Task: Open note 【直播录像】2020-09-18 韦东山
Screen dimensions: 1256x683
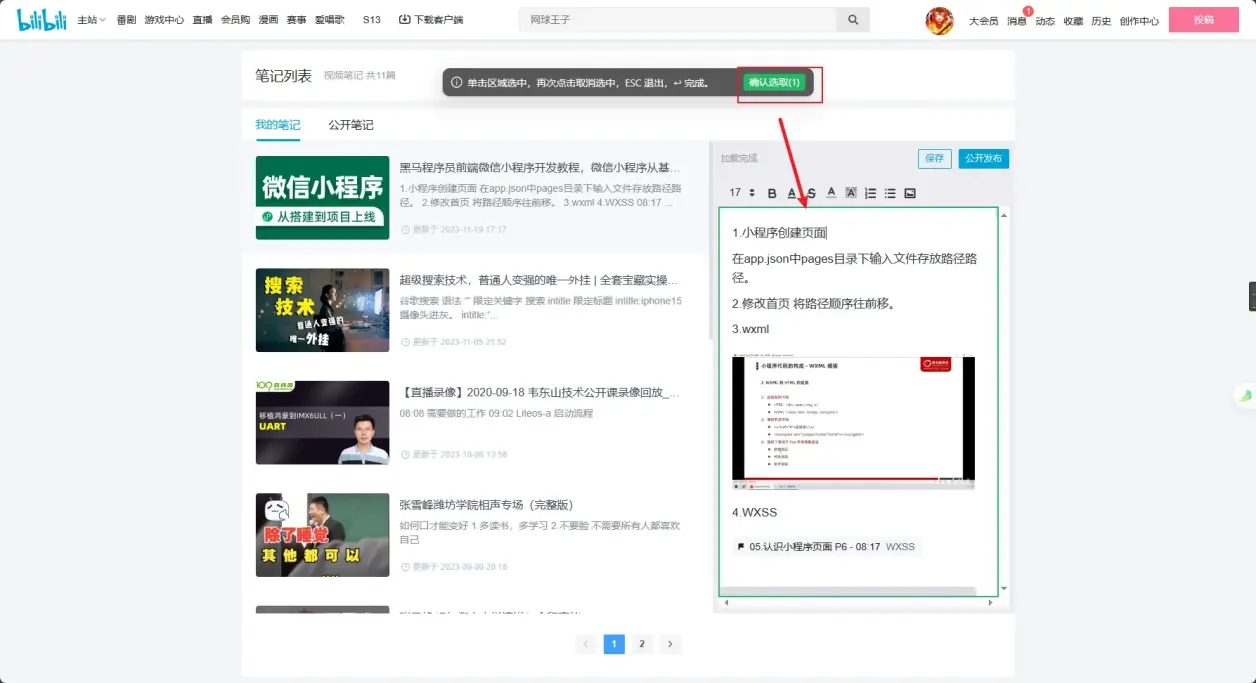Action: click(x=541, y=393)
